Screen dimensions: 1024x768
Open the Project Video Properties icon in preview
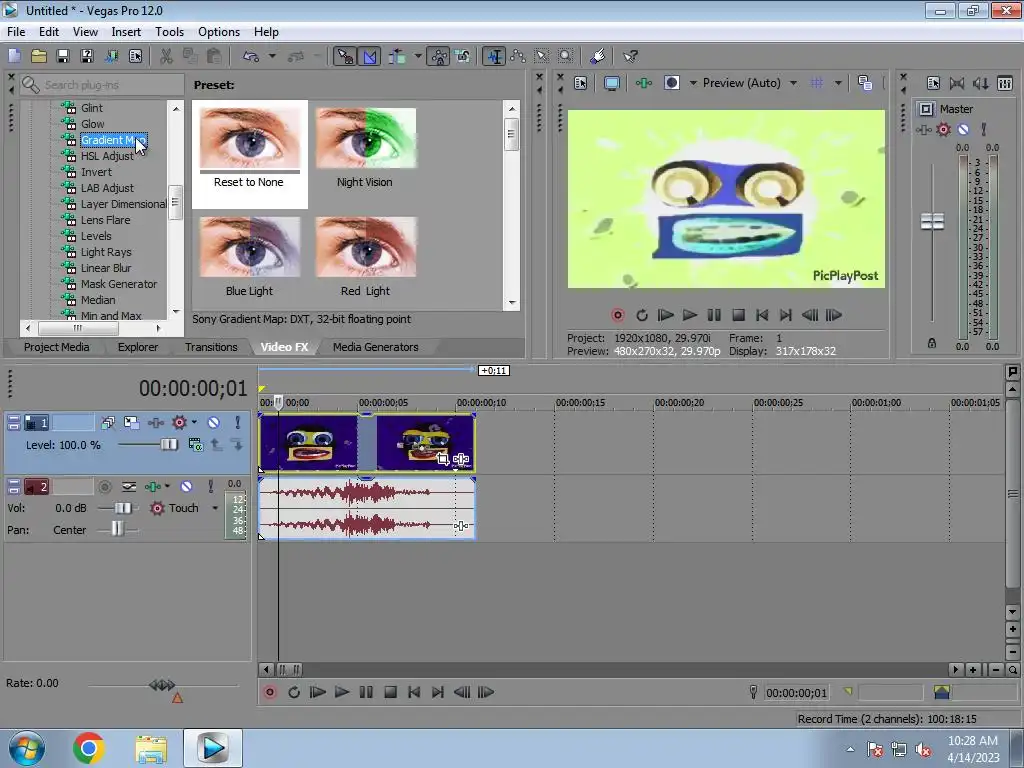point(581,83)
